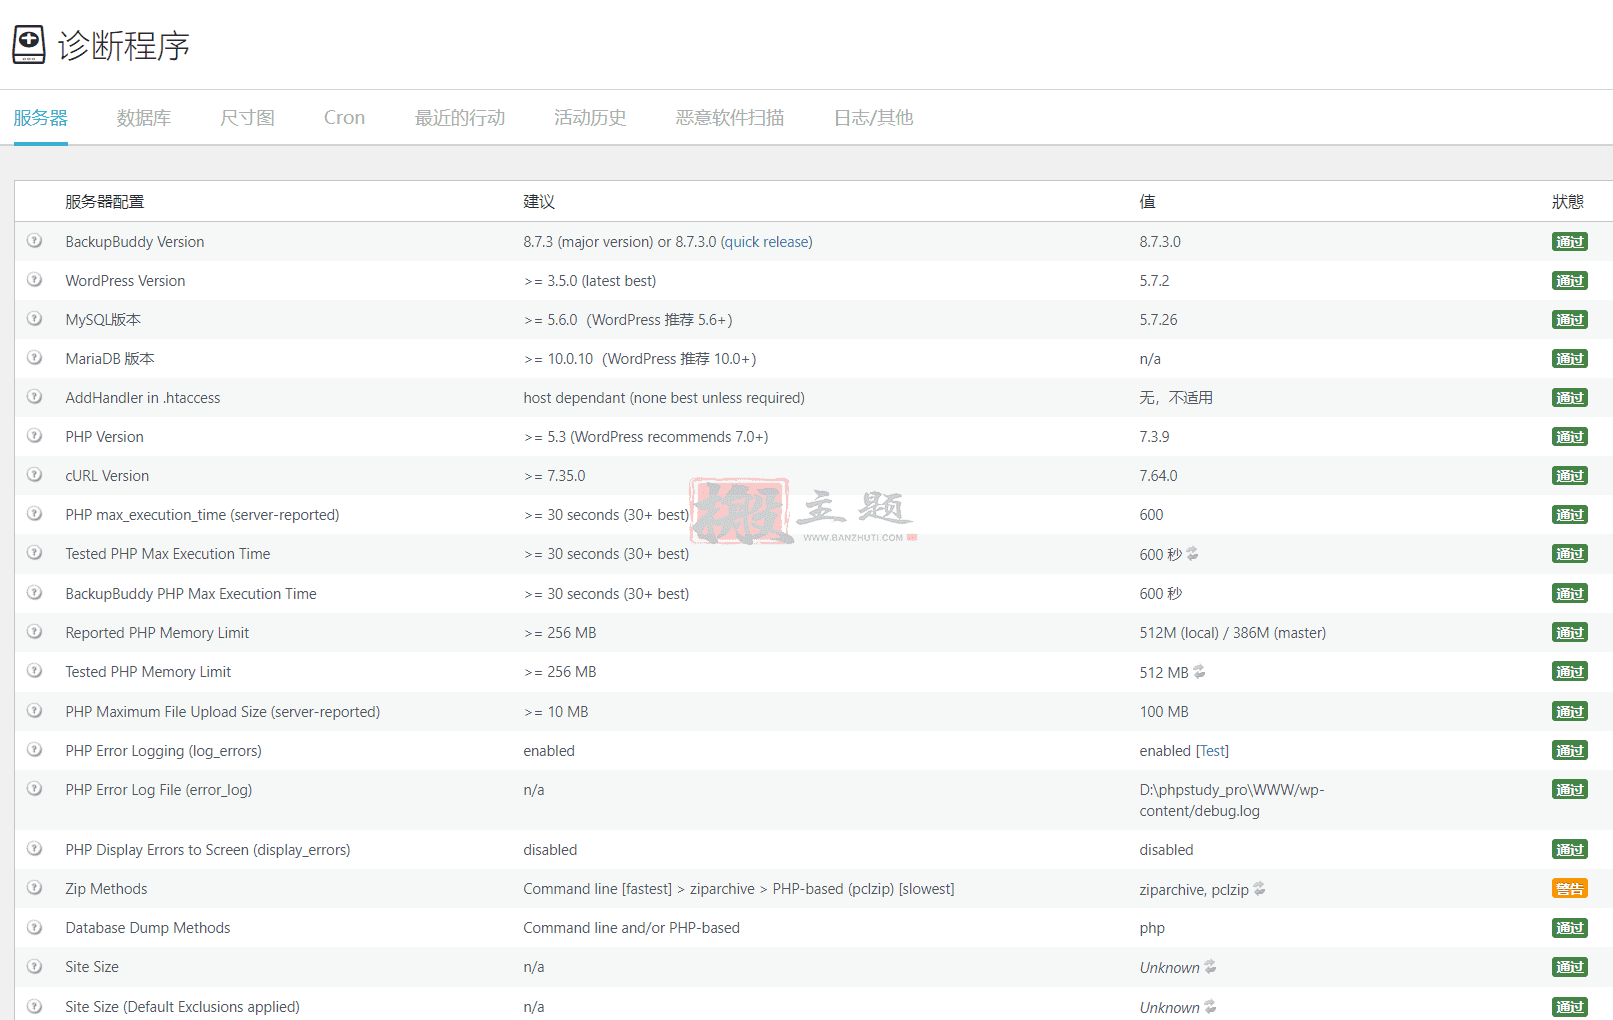The height and width of the screenshot is (1020, 1613).
Task: Refresh the Tested PHP Max Execution Time value
Action: click(1192, 554)
